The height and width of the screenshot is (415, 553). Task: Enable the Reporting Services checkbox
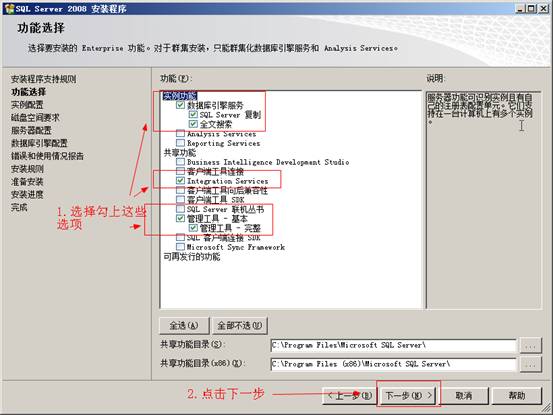click(x=180, y=143)
